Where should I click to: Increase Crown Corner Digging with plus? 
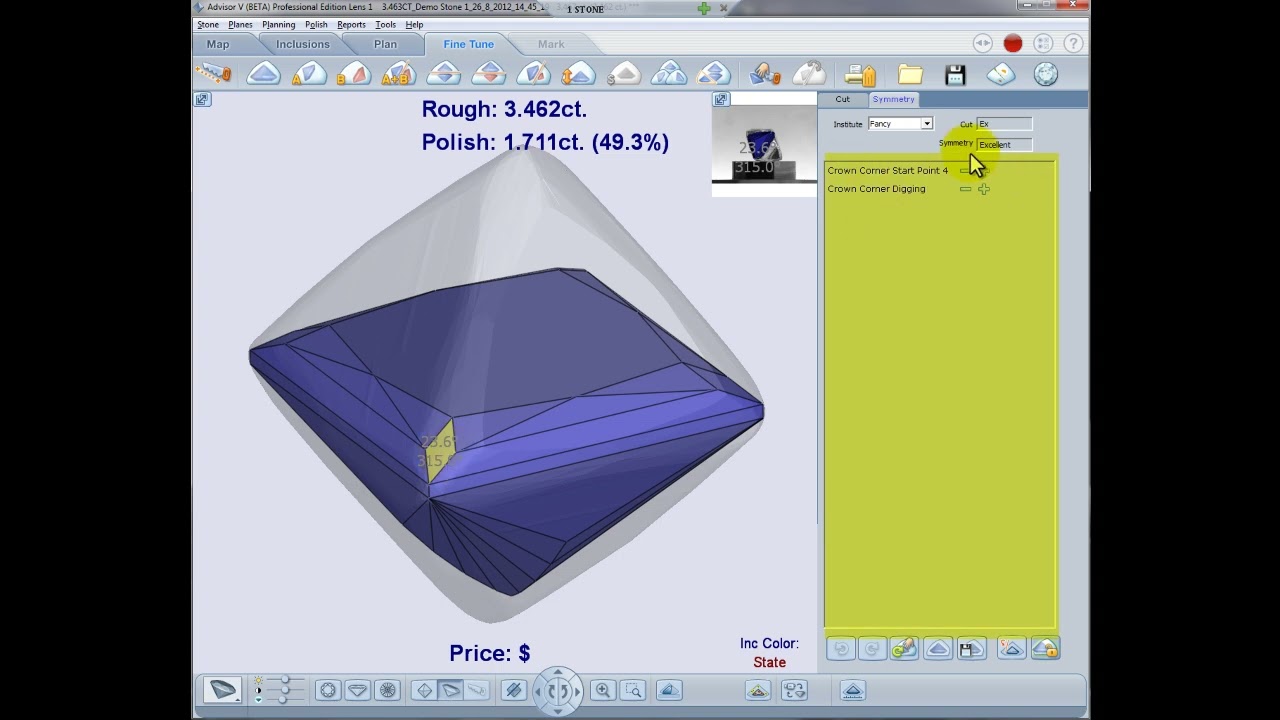(x=984, y=189)
